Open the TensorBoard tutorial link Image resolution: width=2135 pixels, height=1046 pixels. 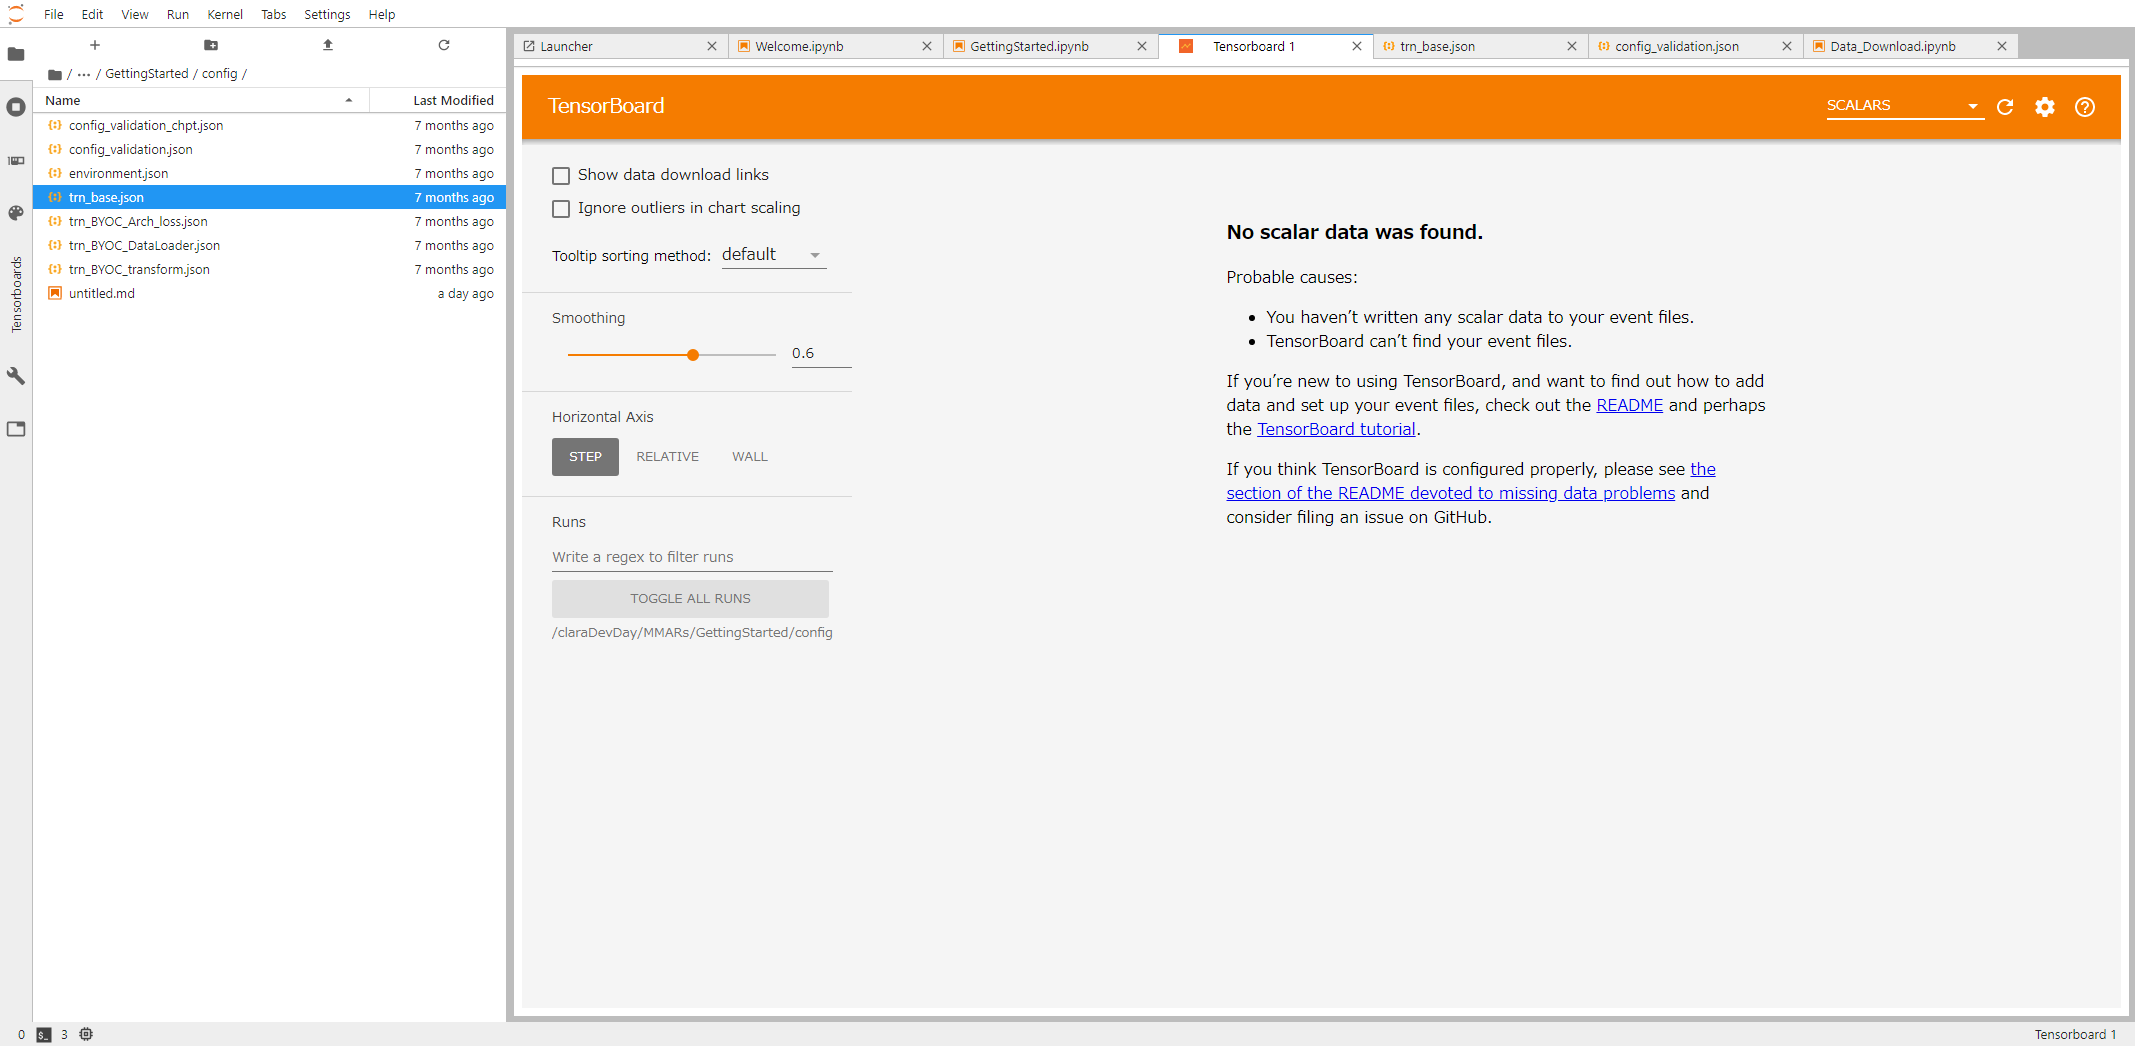[x=1336, y=429]
